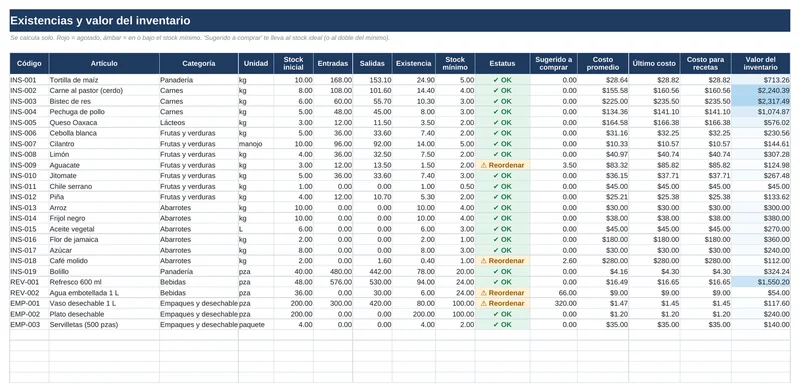
Task: Select the Código column header
Action: point(29,64)
